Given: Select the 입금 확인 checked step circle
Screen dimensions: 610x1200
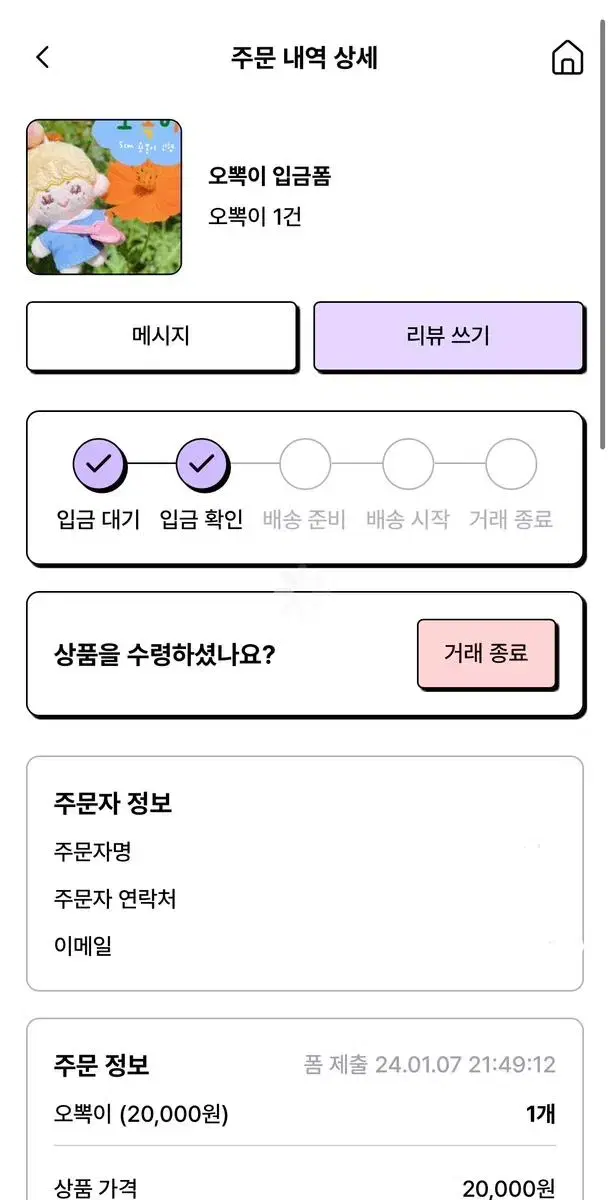Looking at the screenshot, I should (x=202, y=464).
